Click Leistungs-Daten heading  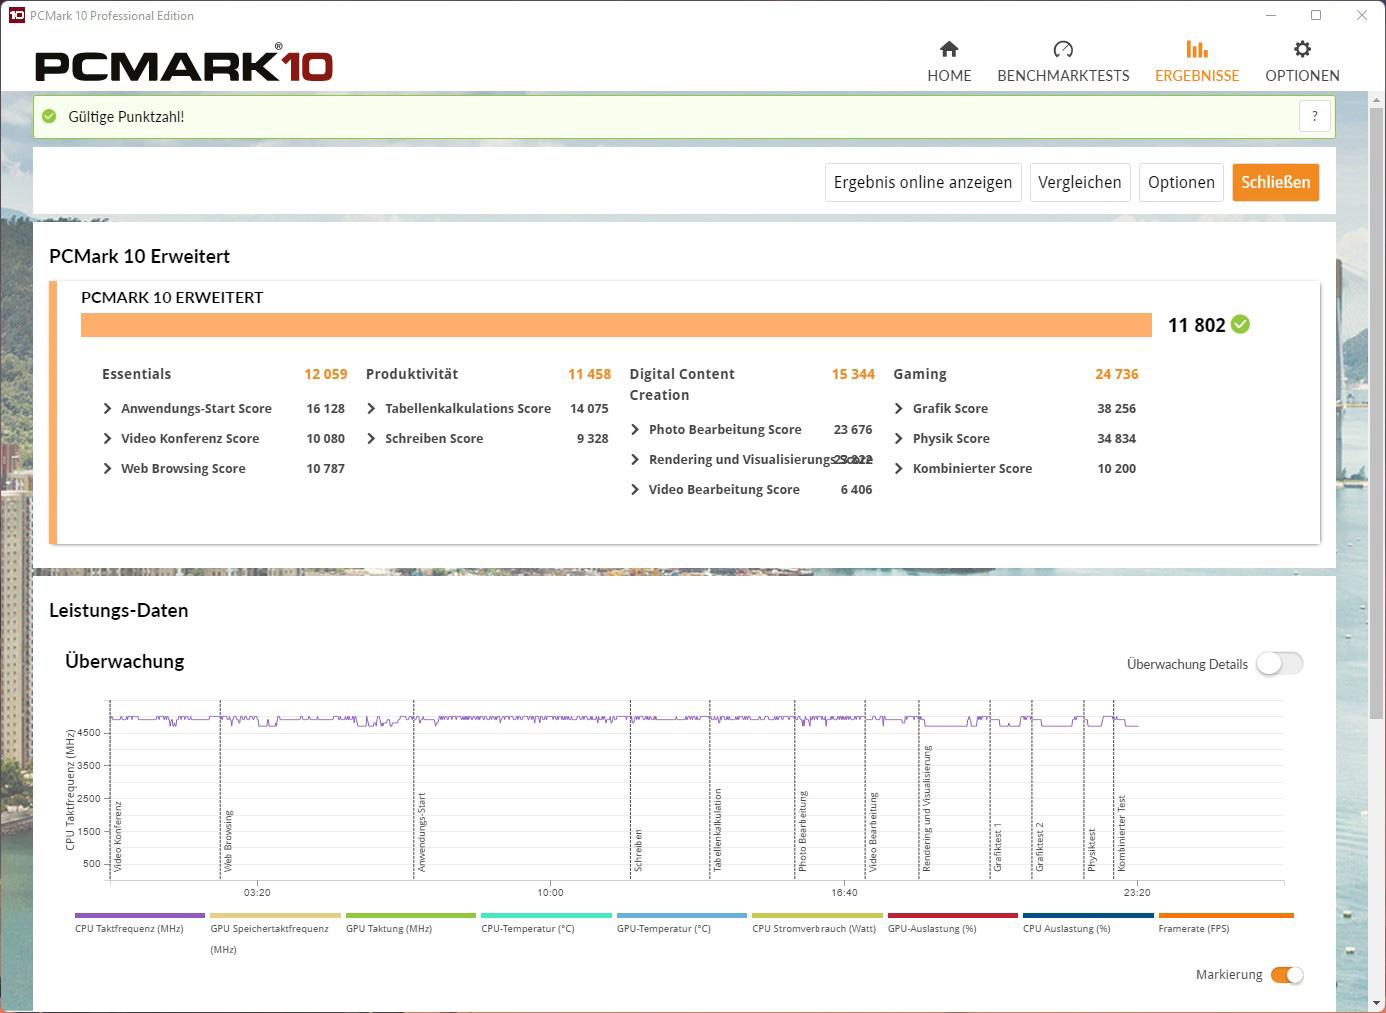(x=118, y=610)
